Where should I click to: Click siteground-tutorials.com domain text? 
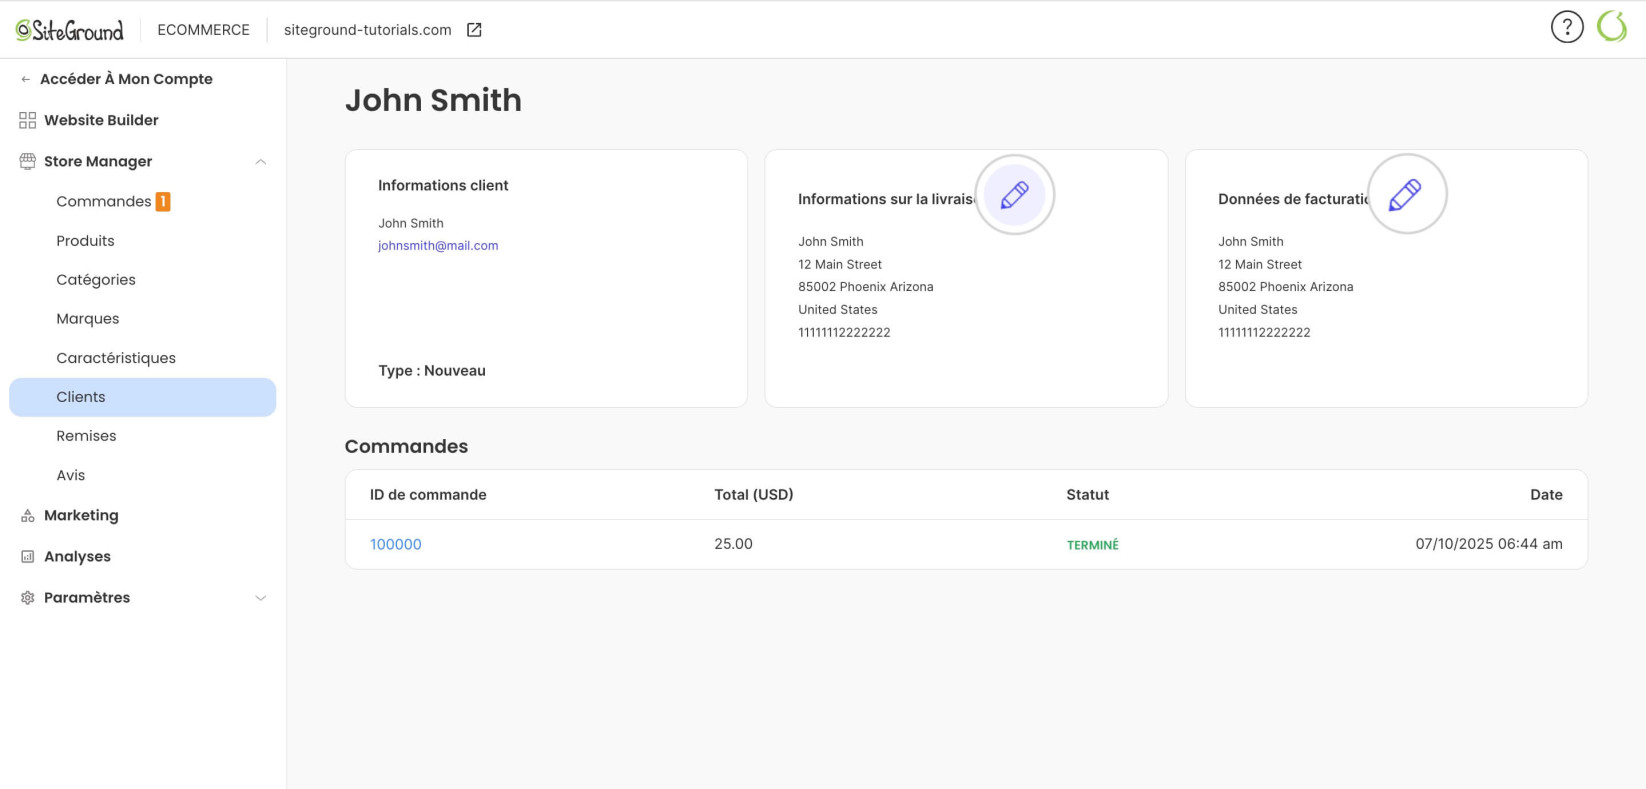(x=368, y=30)
